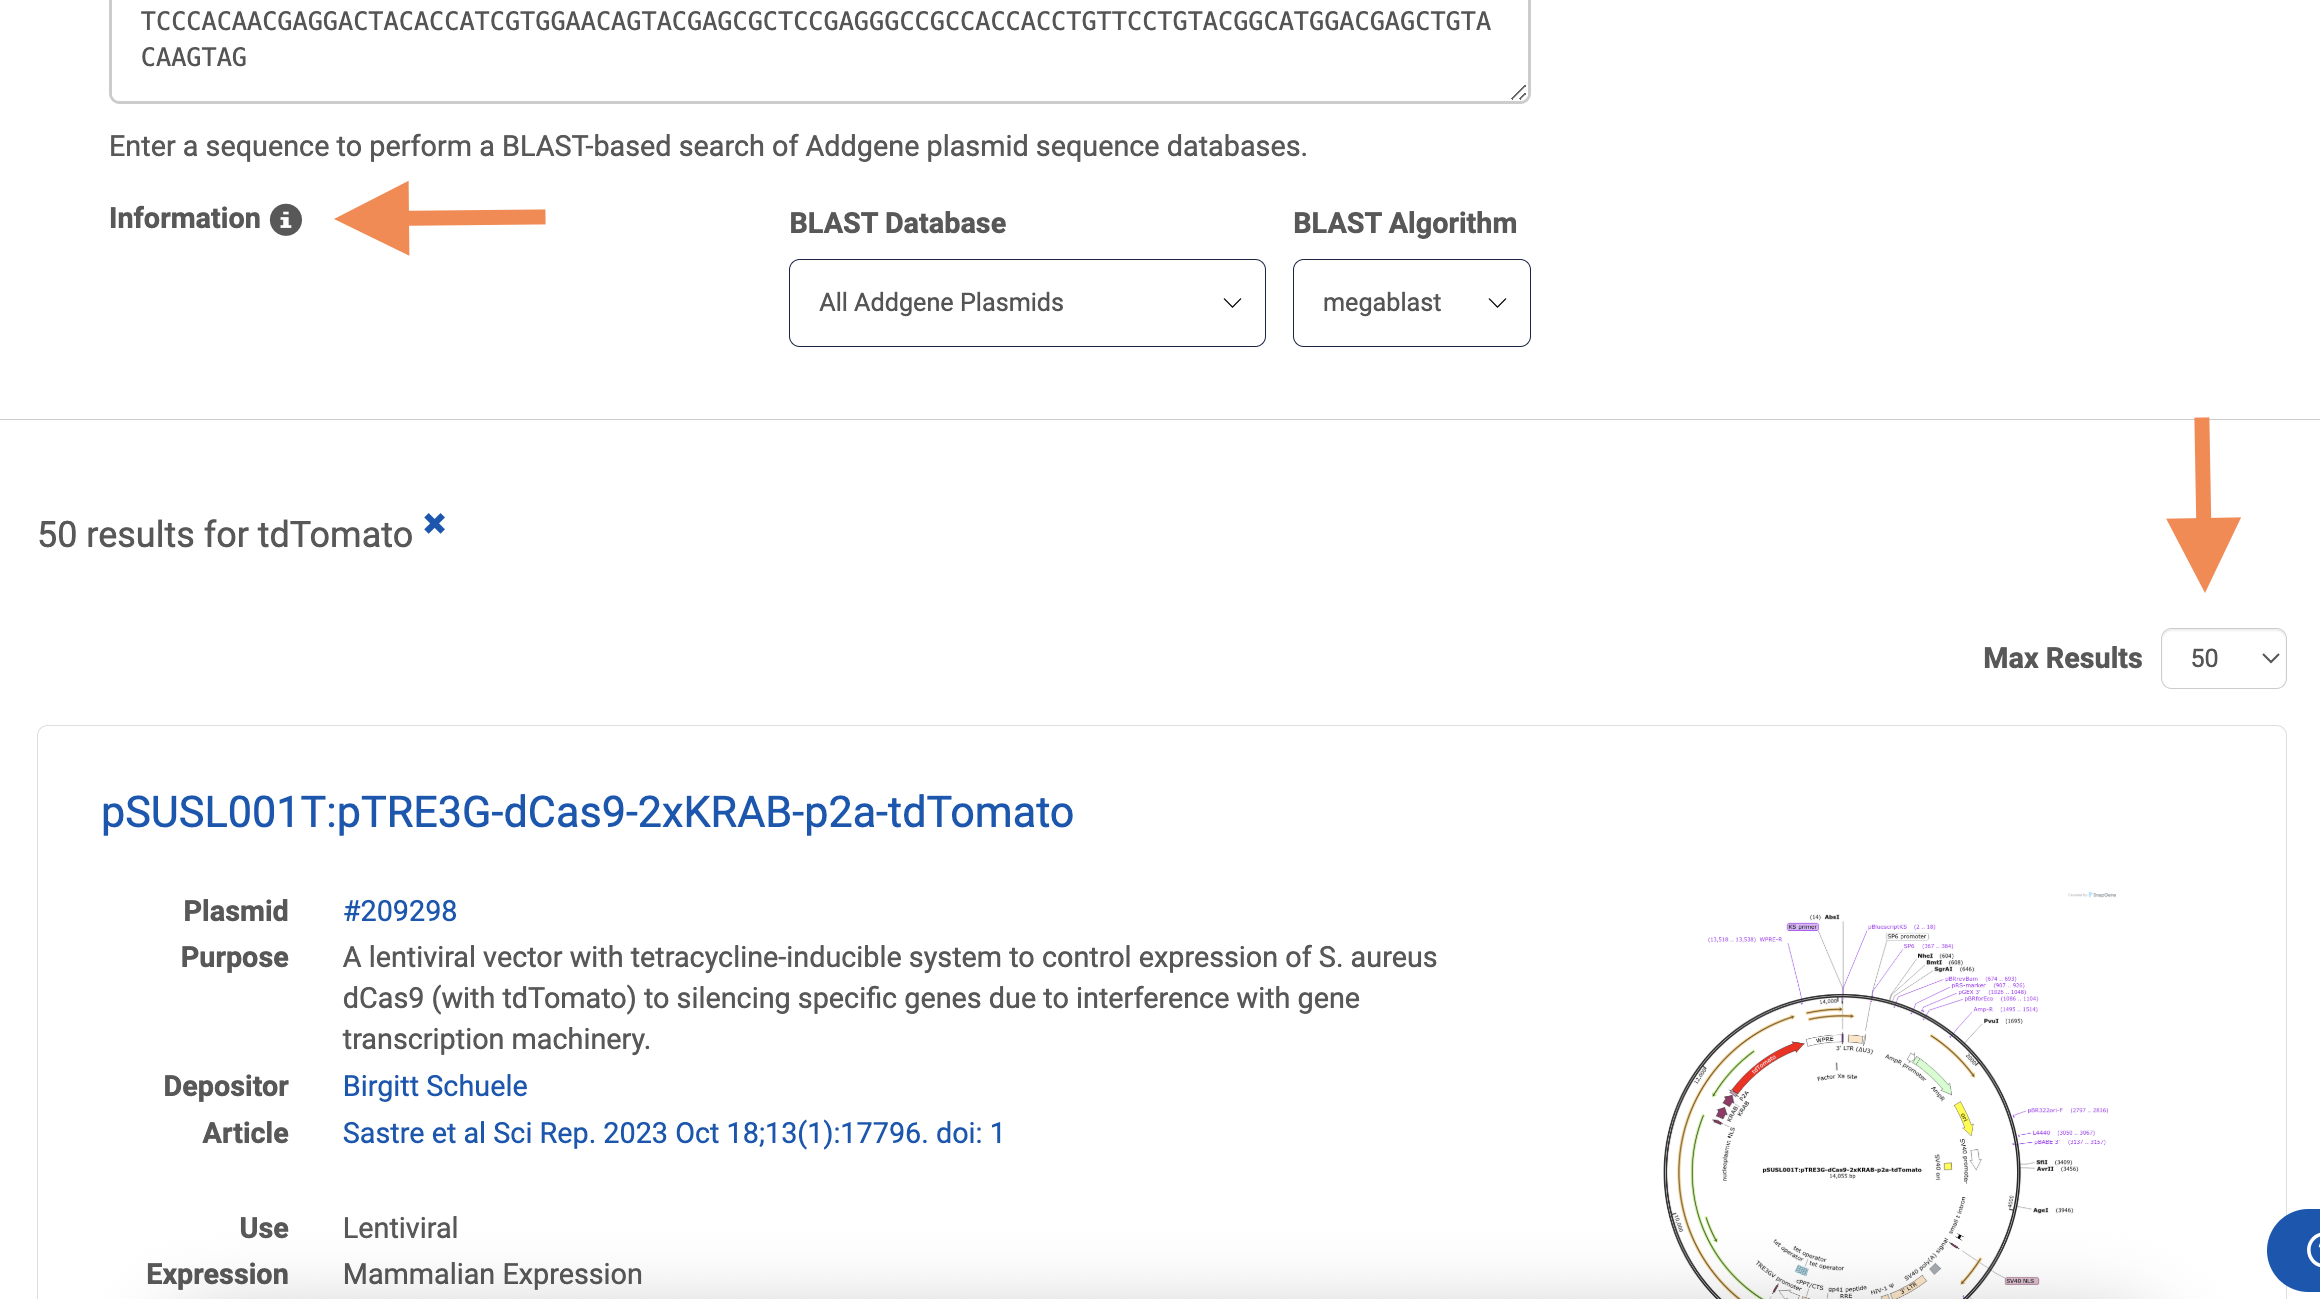Click the BLAST Algorithm label
This screenshot has width=2320, height=1299.
coord(1404,223)
